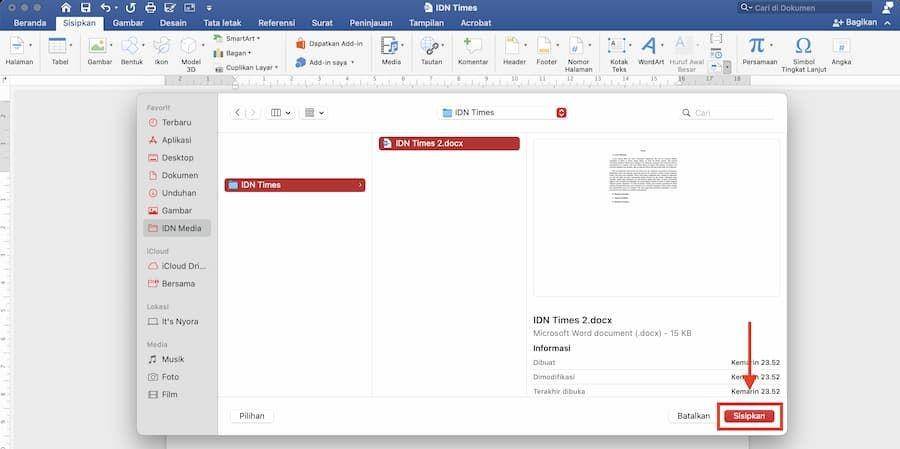This screenshot has height=449, width=900.
Task: Open Unduhan in the sidebar
Action: [177, 193]
